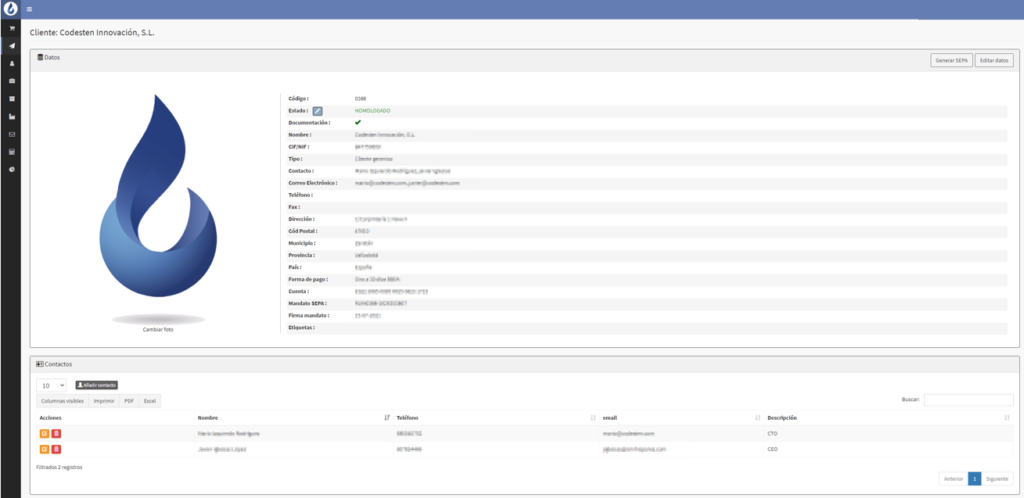Image resolution: width=1024 pixels, height=498 pixels.
Task: Open the shopping cart sidebar section
Action: pyautogui.click(x=12, y=28)
